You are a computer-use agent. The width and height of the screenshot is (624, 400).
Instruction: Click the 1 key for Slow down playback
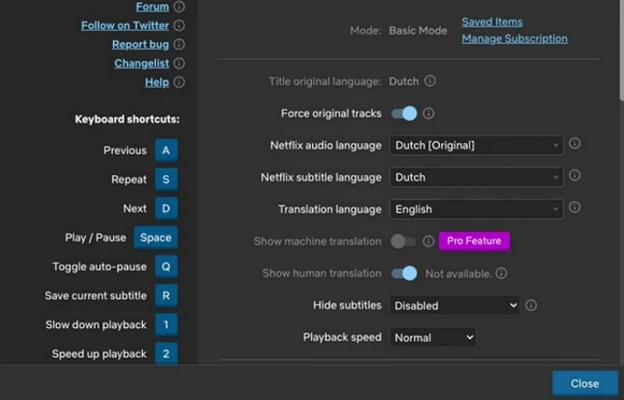166,325
